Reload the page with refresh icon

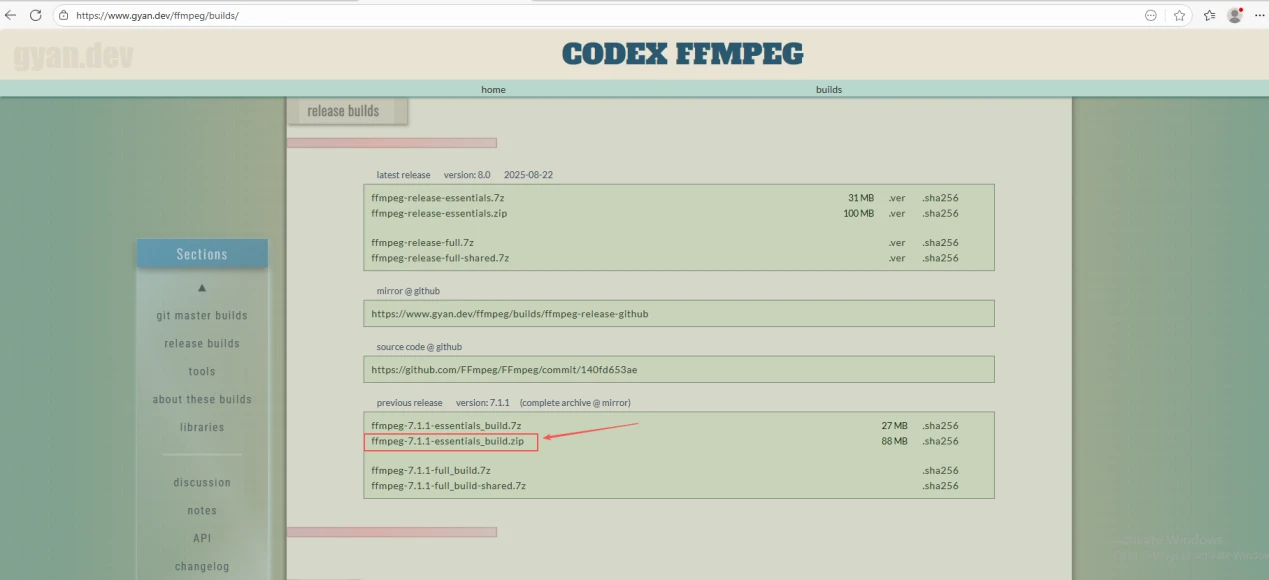tap(36, 15)
